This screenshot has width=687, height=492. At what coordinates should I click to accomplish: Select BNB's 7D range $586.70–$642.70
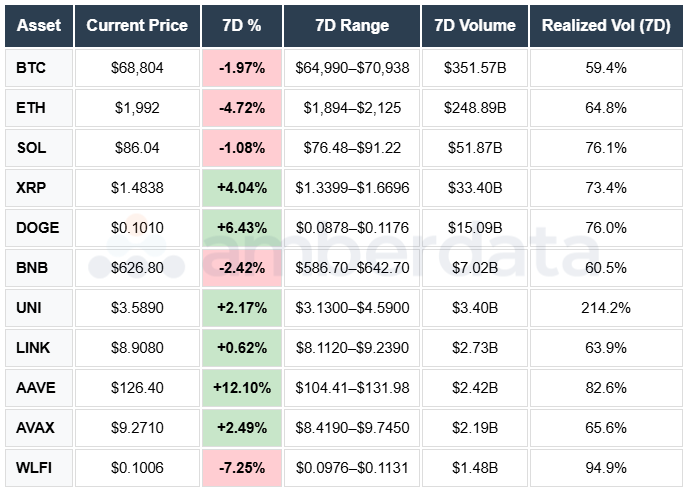point(351,268)
